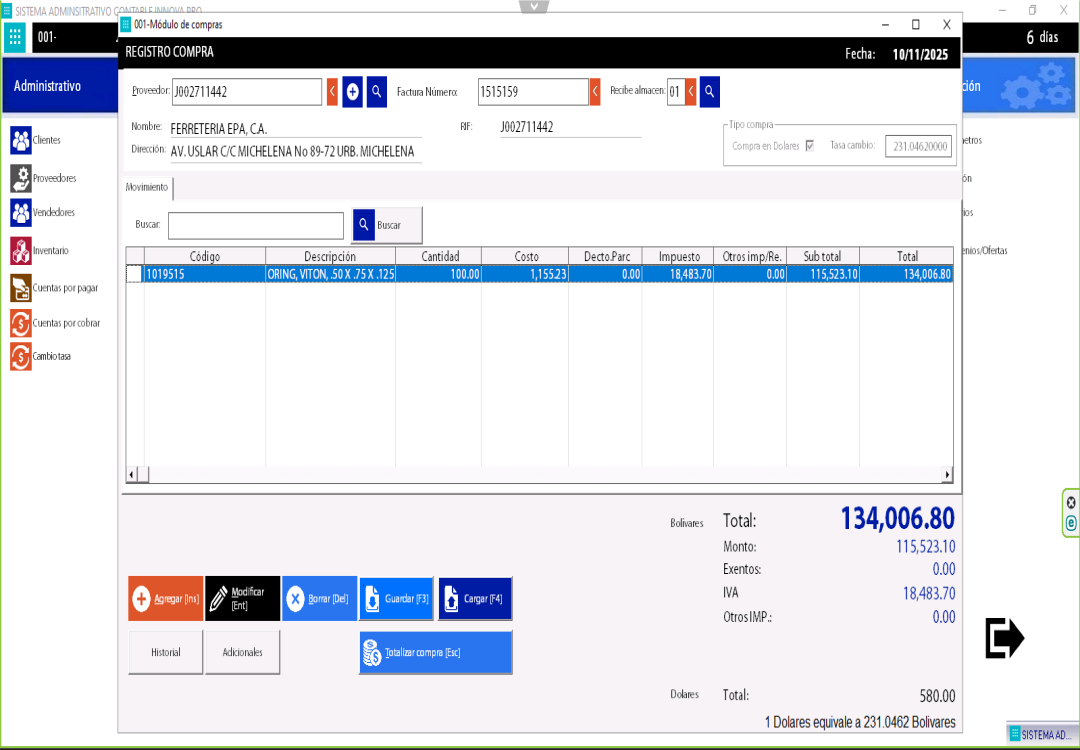This screenshot has width=1080, height=750.
Task: Toggle the Compra en Dolares checkbox
Action: [809, 146]
